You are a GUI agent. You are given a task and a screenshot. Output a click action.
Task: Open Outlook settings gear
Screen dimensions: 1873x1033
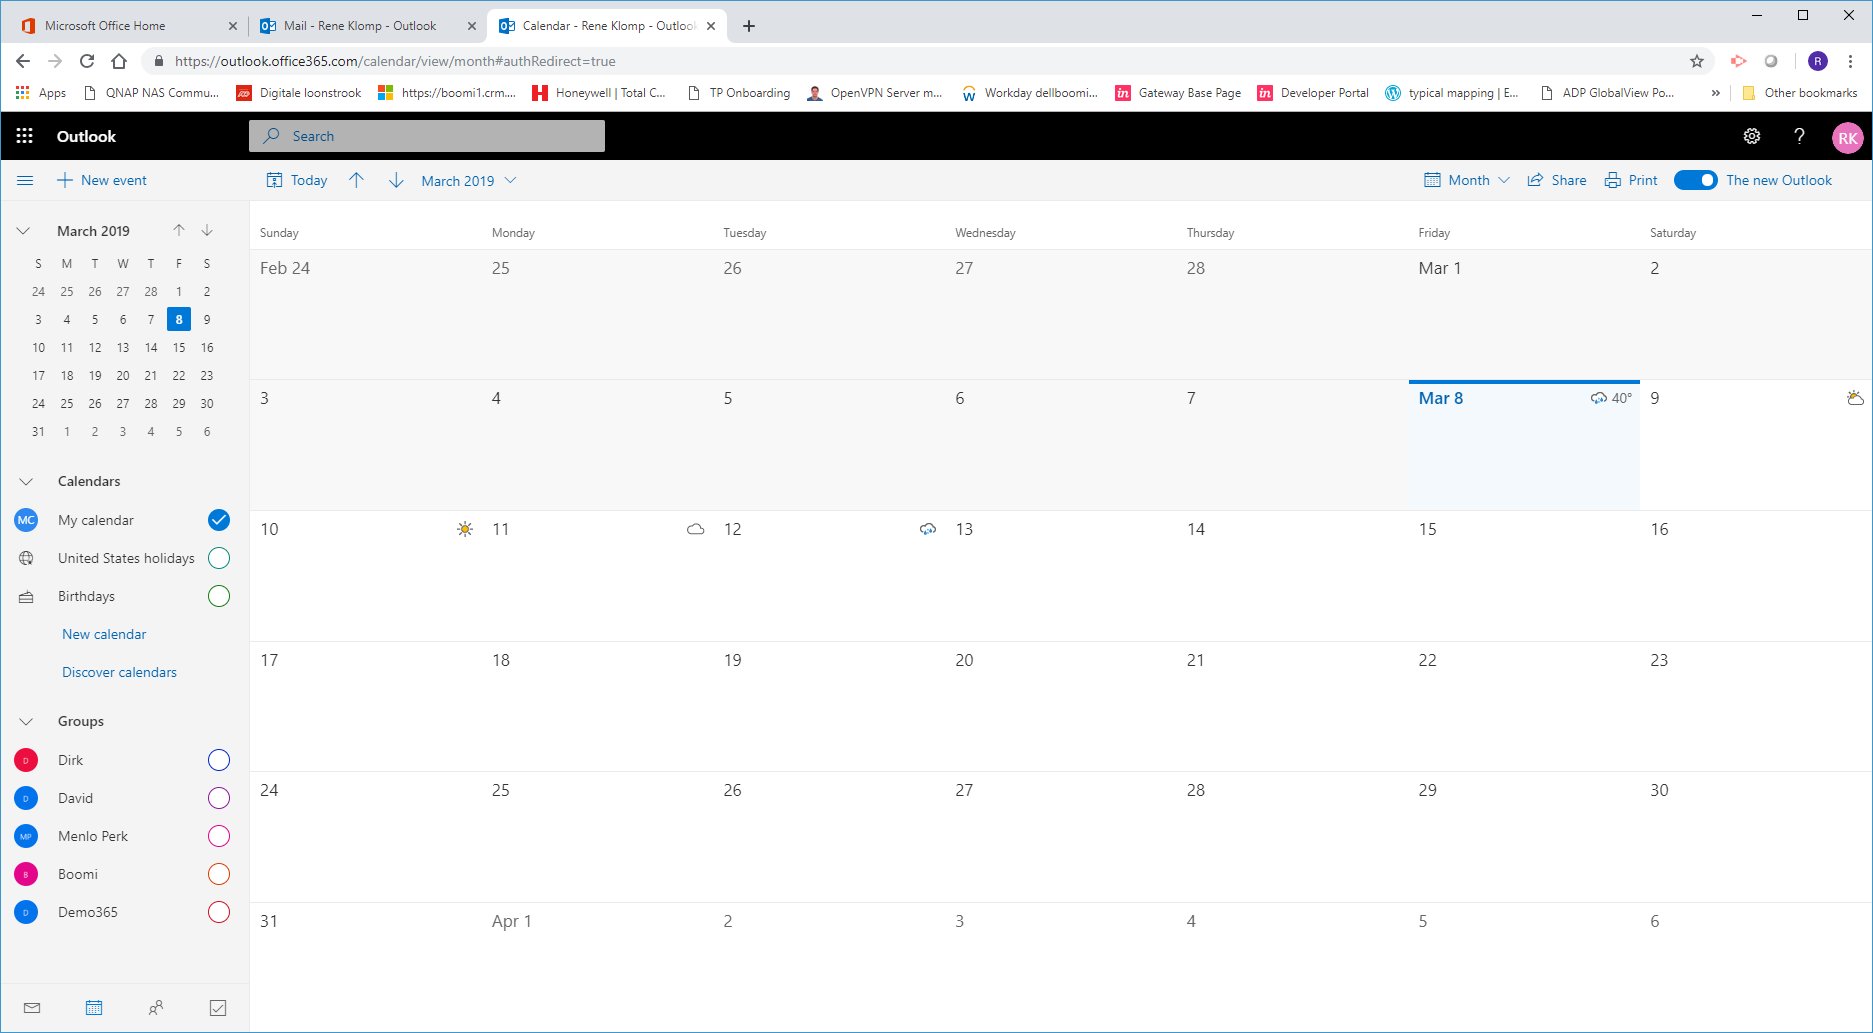click(x=1751, y=136)
